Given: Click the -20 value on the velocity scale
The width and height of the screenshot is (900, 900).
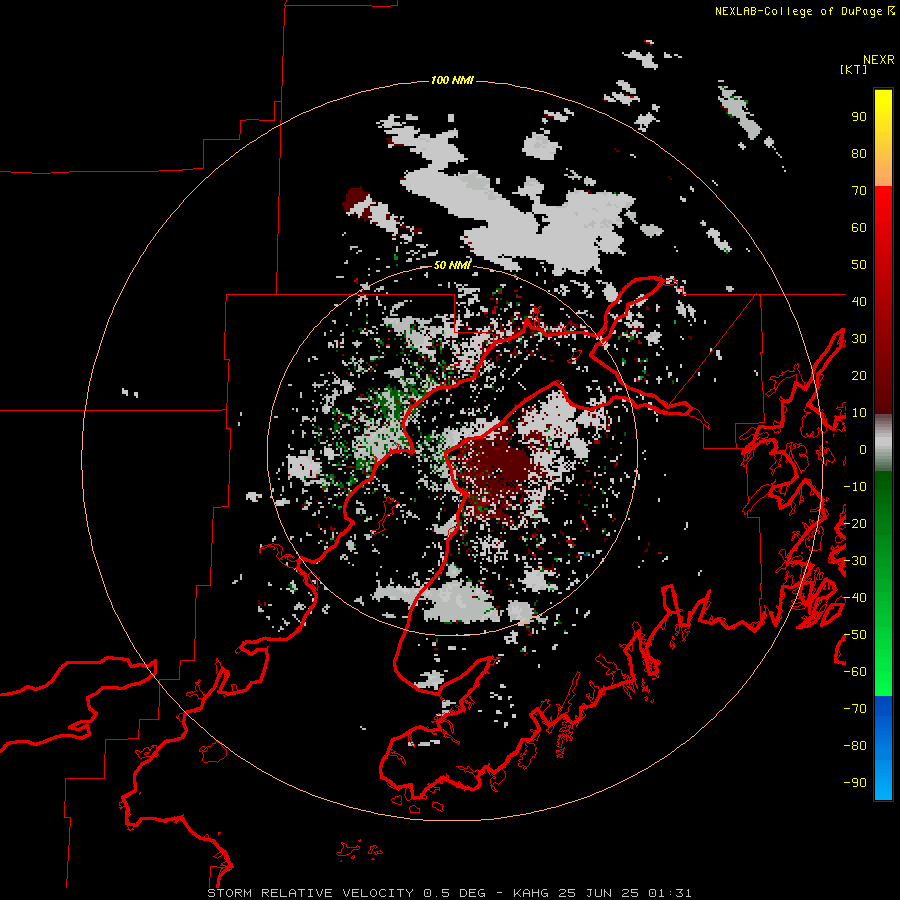Looking at the screenshot, I should pyautogui.click(x=855, y=523).
